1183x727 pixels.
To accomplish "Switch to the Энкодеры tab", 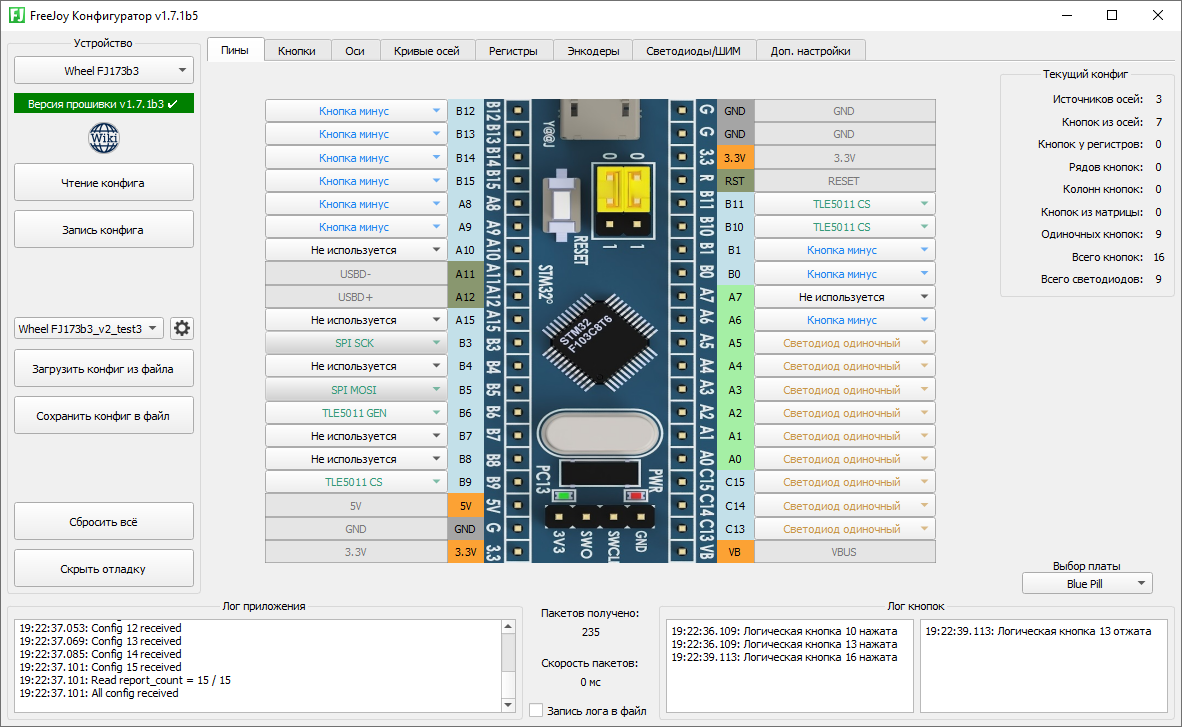I will click(593, 51).
